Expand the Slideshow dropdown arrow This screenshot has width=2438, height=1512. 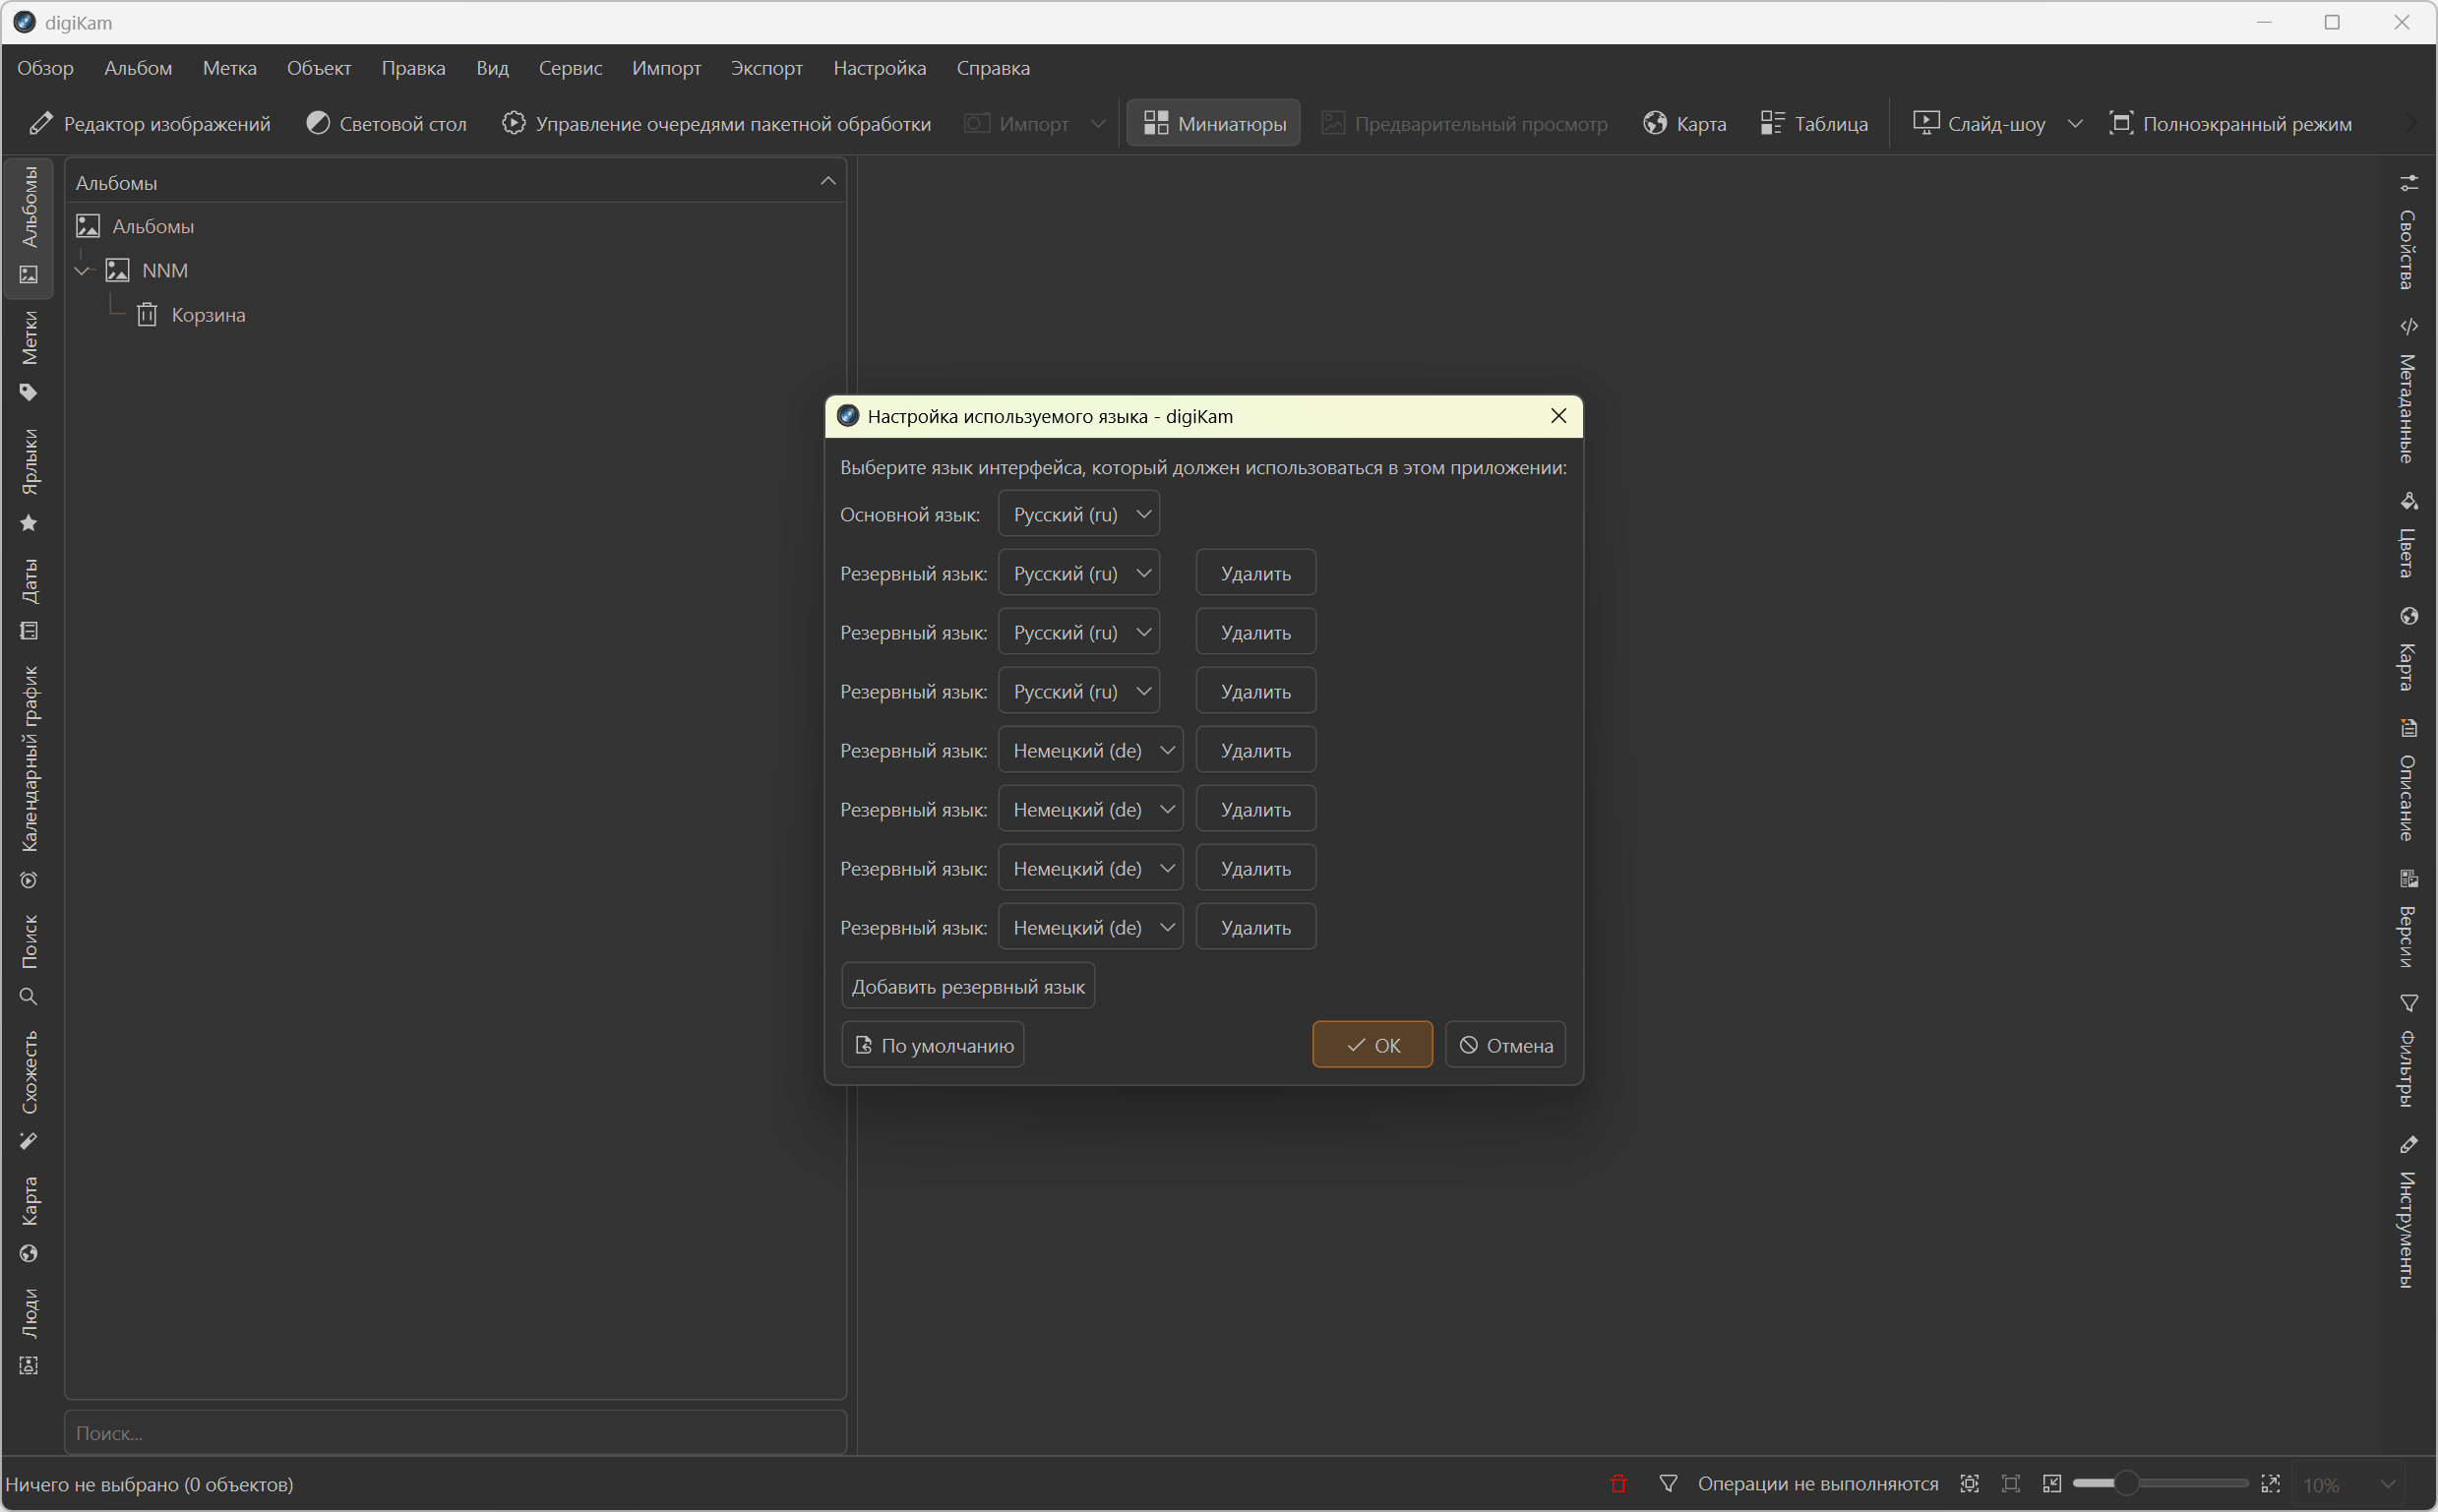point(2075,123)
